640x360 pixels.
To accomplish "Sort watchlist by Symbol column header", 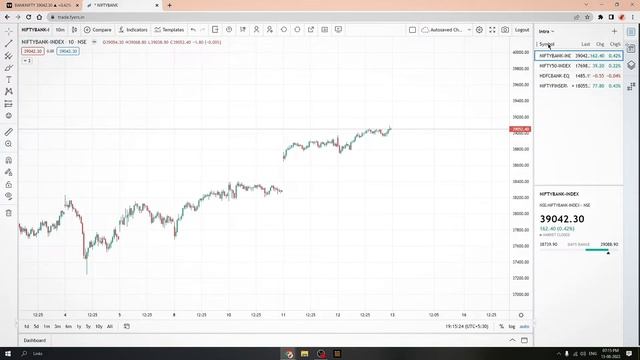I will click(x=547, y=44).
